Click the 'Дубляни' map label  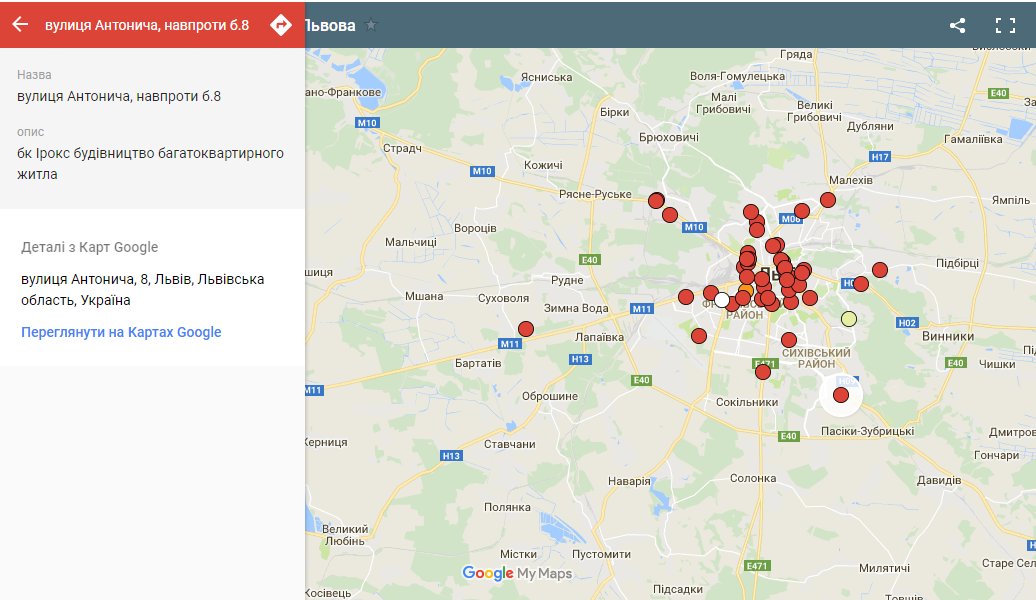870,126
